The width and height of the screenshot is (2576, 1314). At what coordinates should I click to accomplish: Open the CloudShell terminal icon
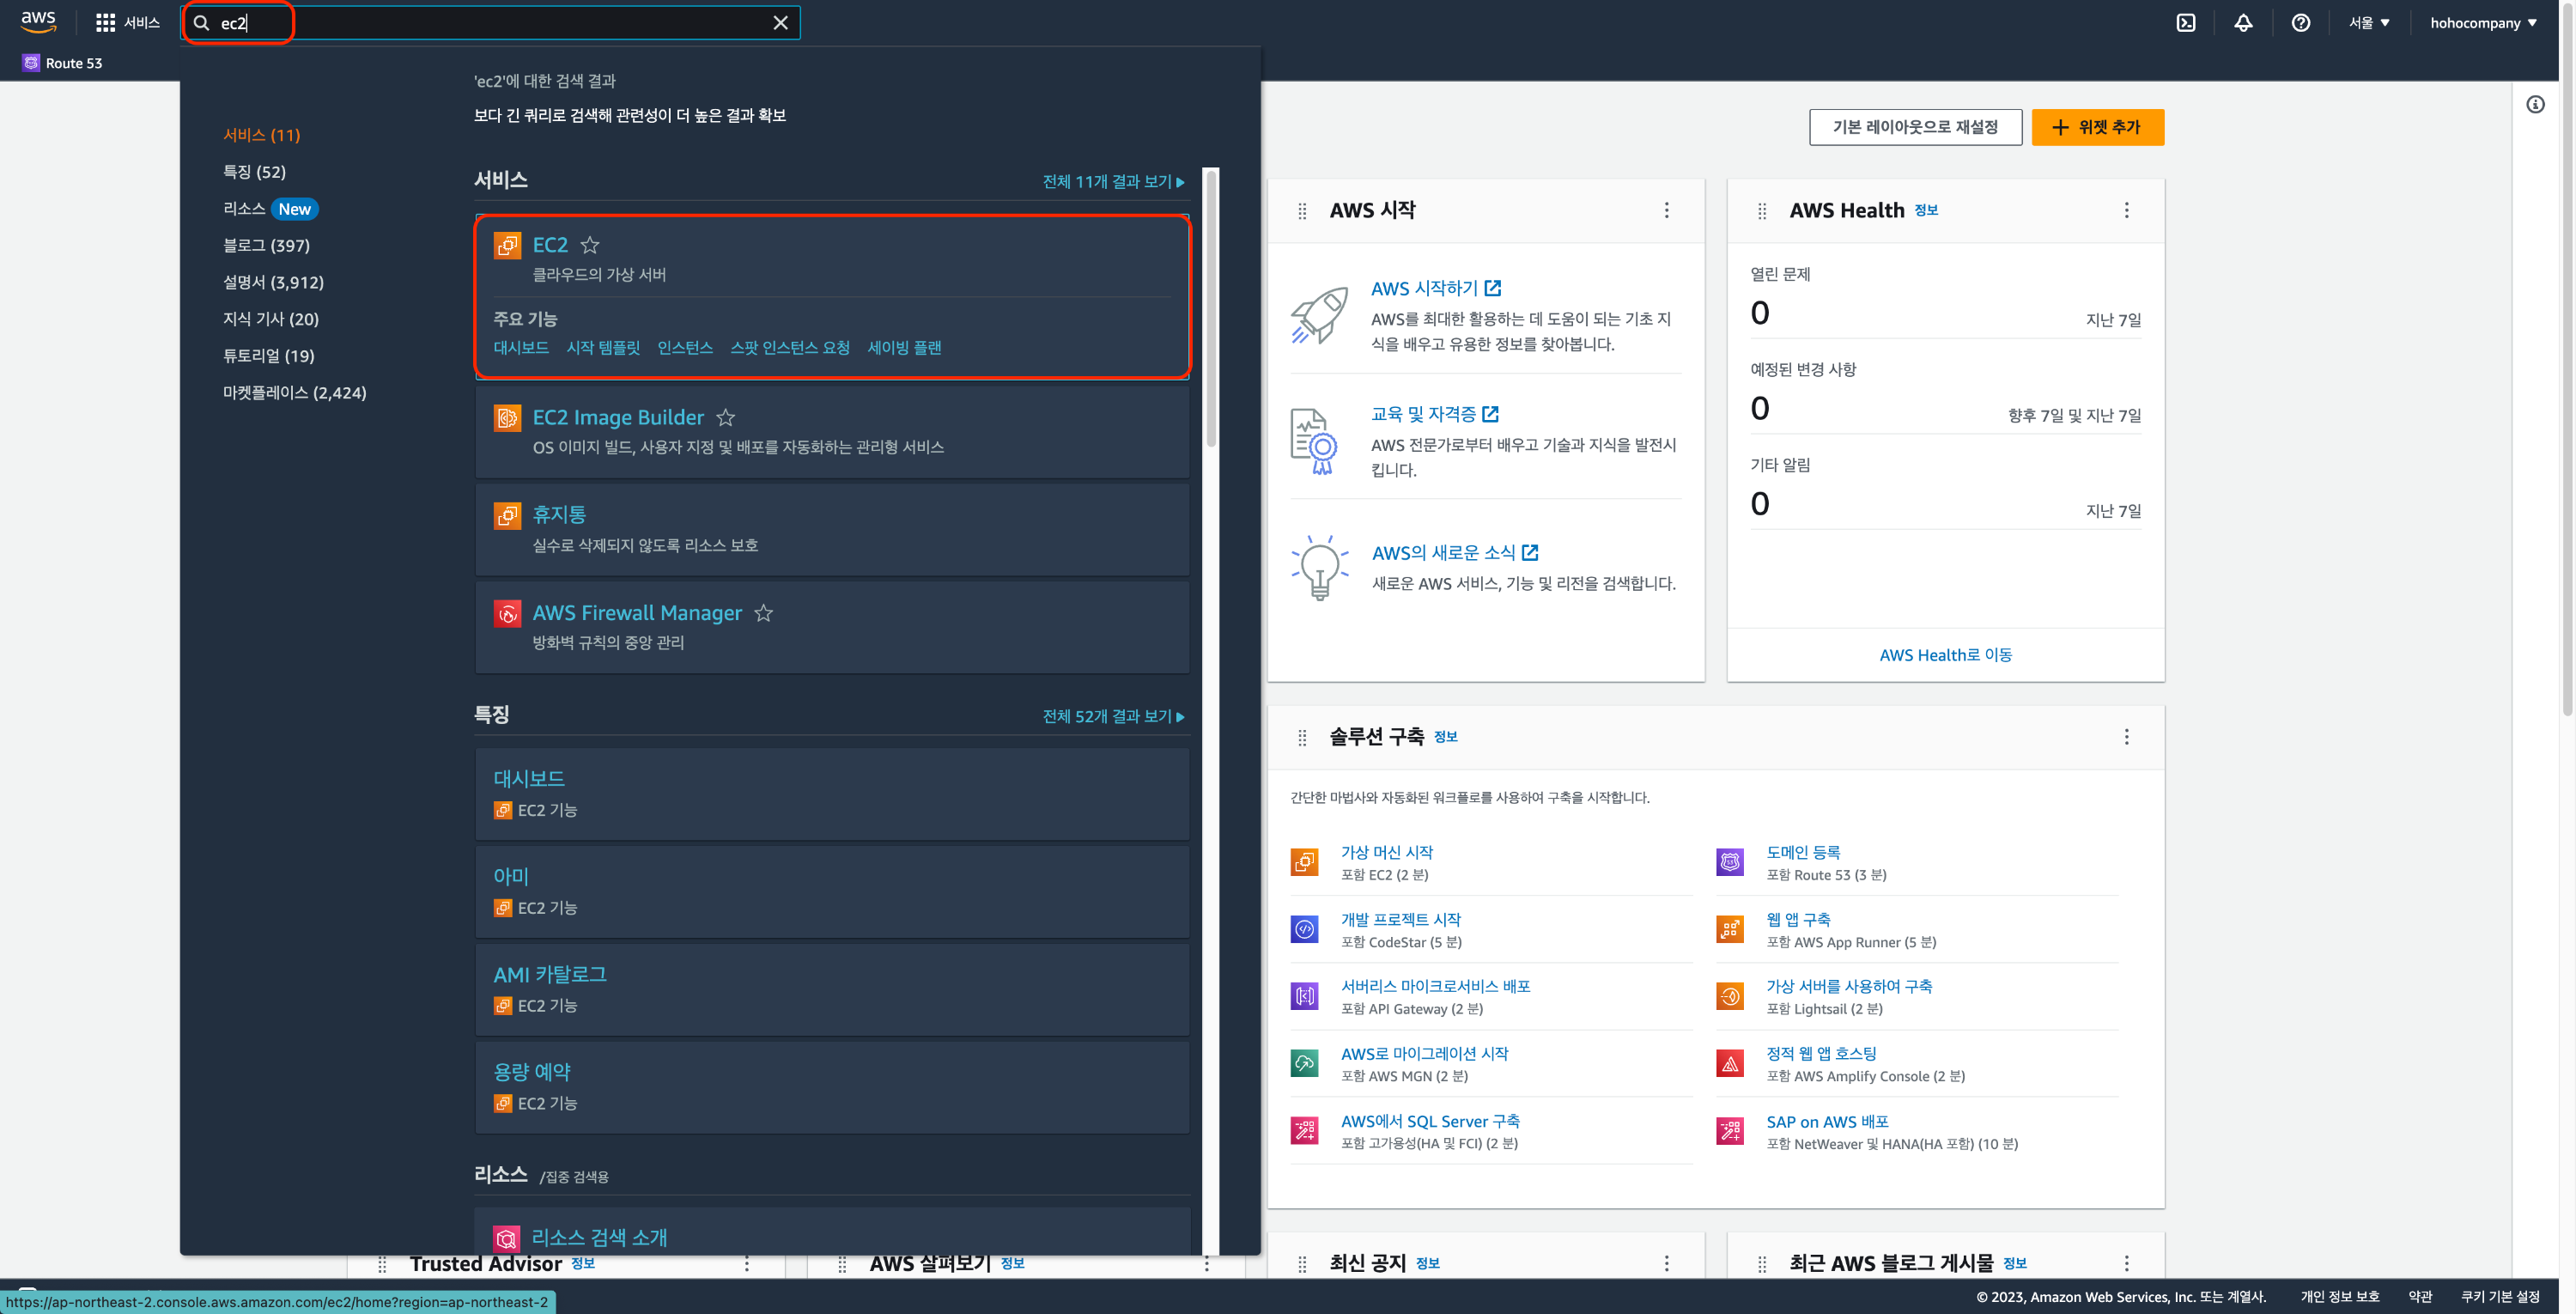(x=2186, y=23)
